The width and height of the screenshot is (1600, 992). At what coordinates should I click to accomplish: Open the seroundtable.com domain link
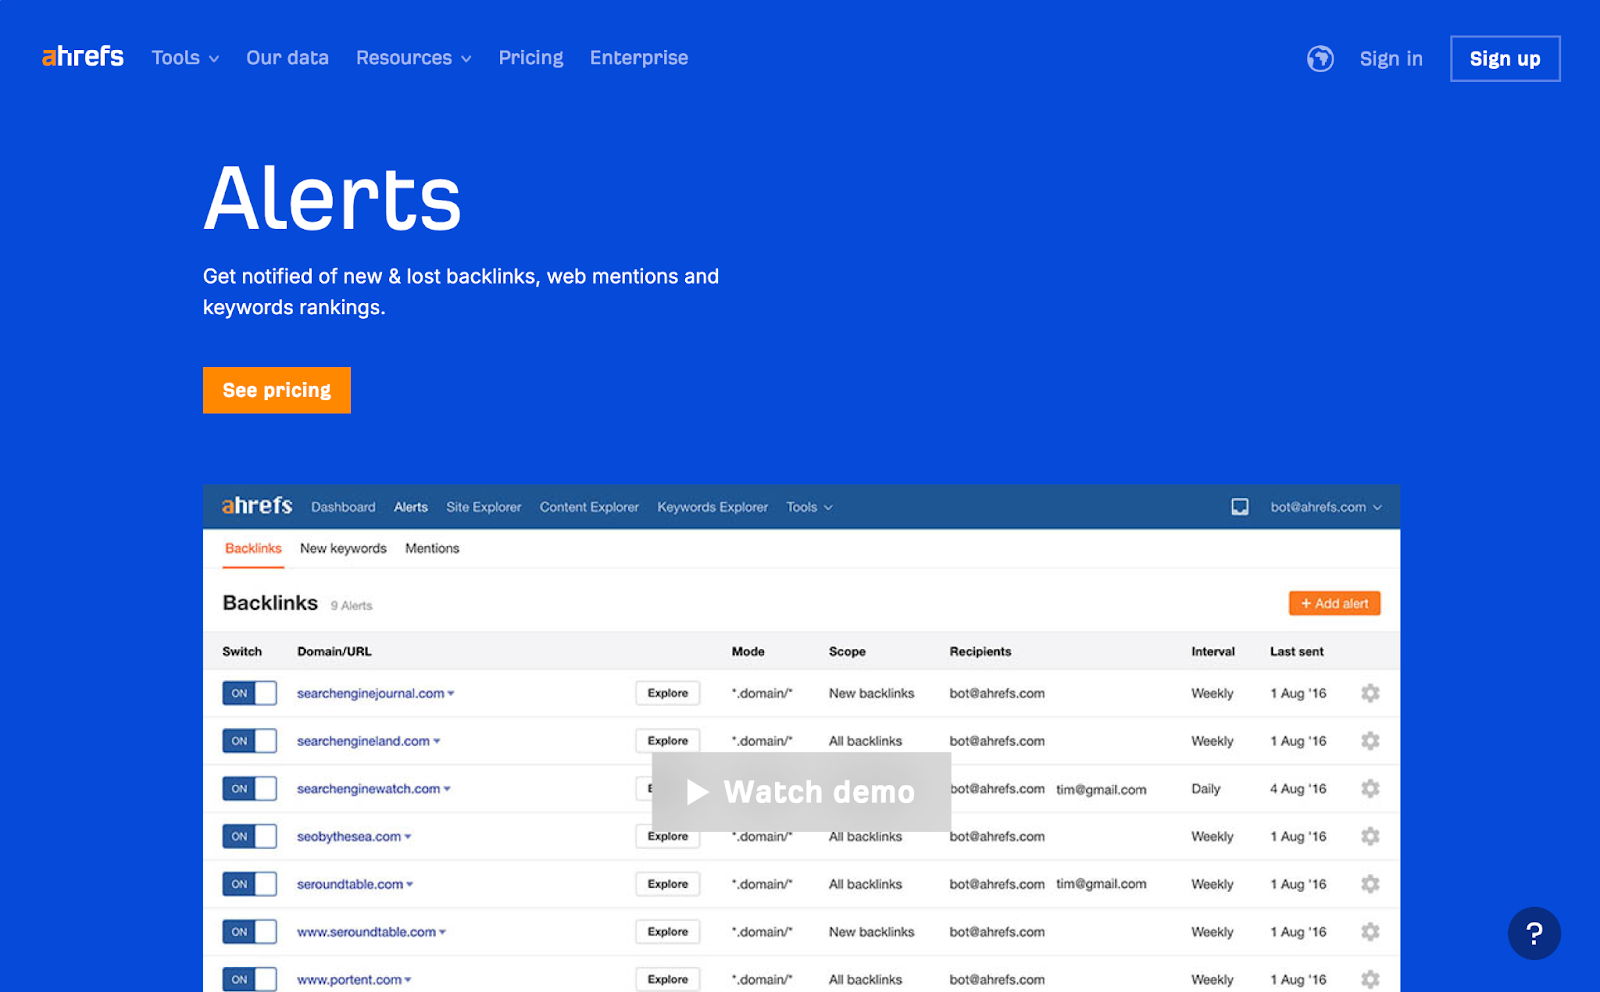(350, 884)
